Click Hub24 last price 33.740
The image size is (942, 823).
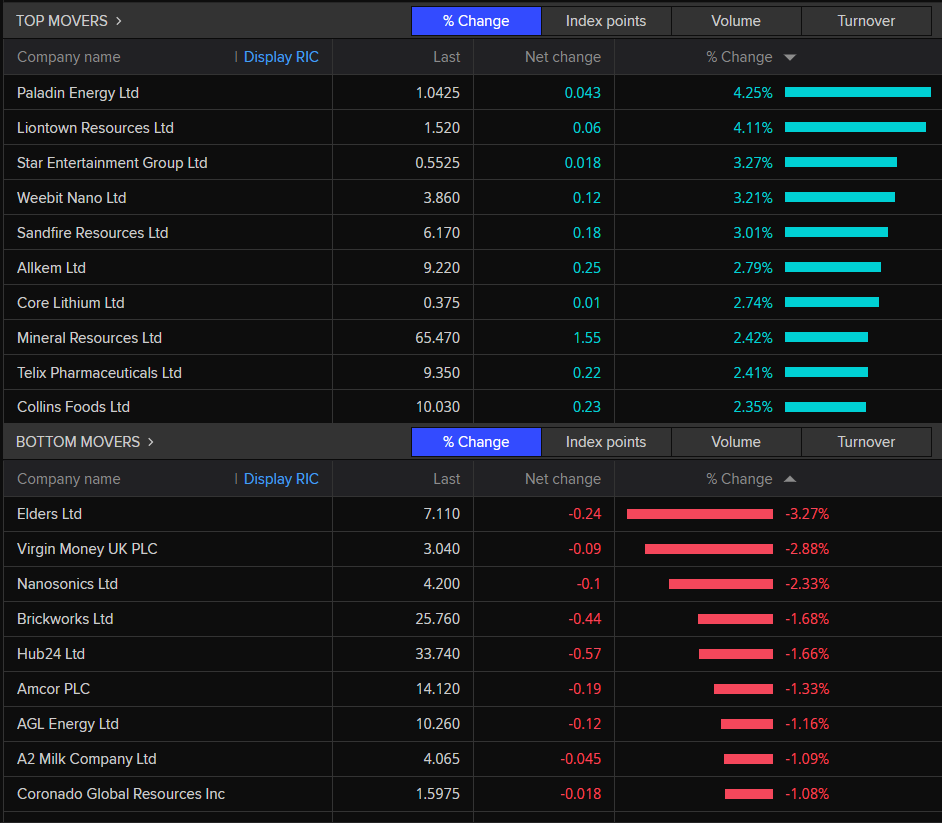[x=437, y=654]
